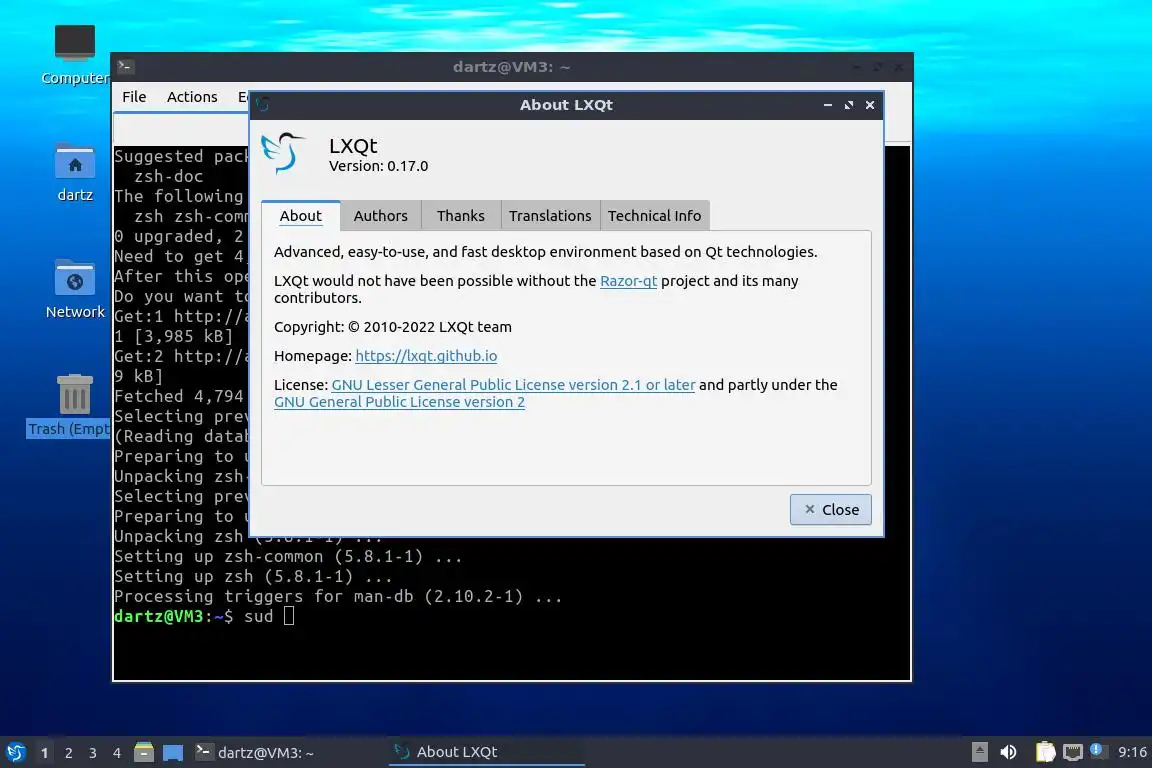Open the Actions menu in the terminal window

(192, 96)
